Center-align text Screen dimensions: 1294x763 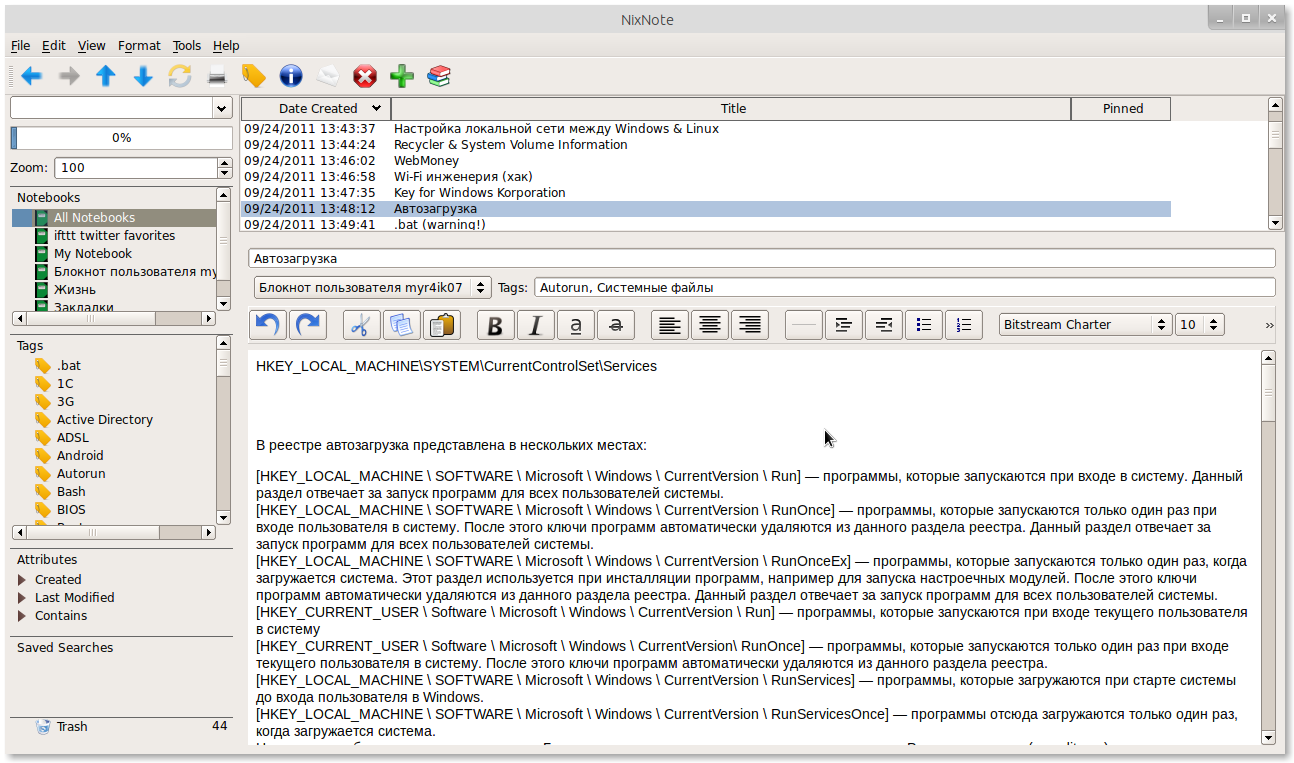coord(710,324)
